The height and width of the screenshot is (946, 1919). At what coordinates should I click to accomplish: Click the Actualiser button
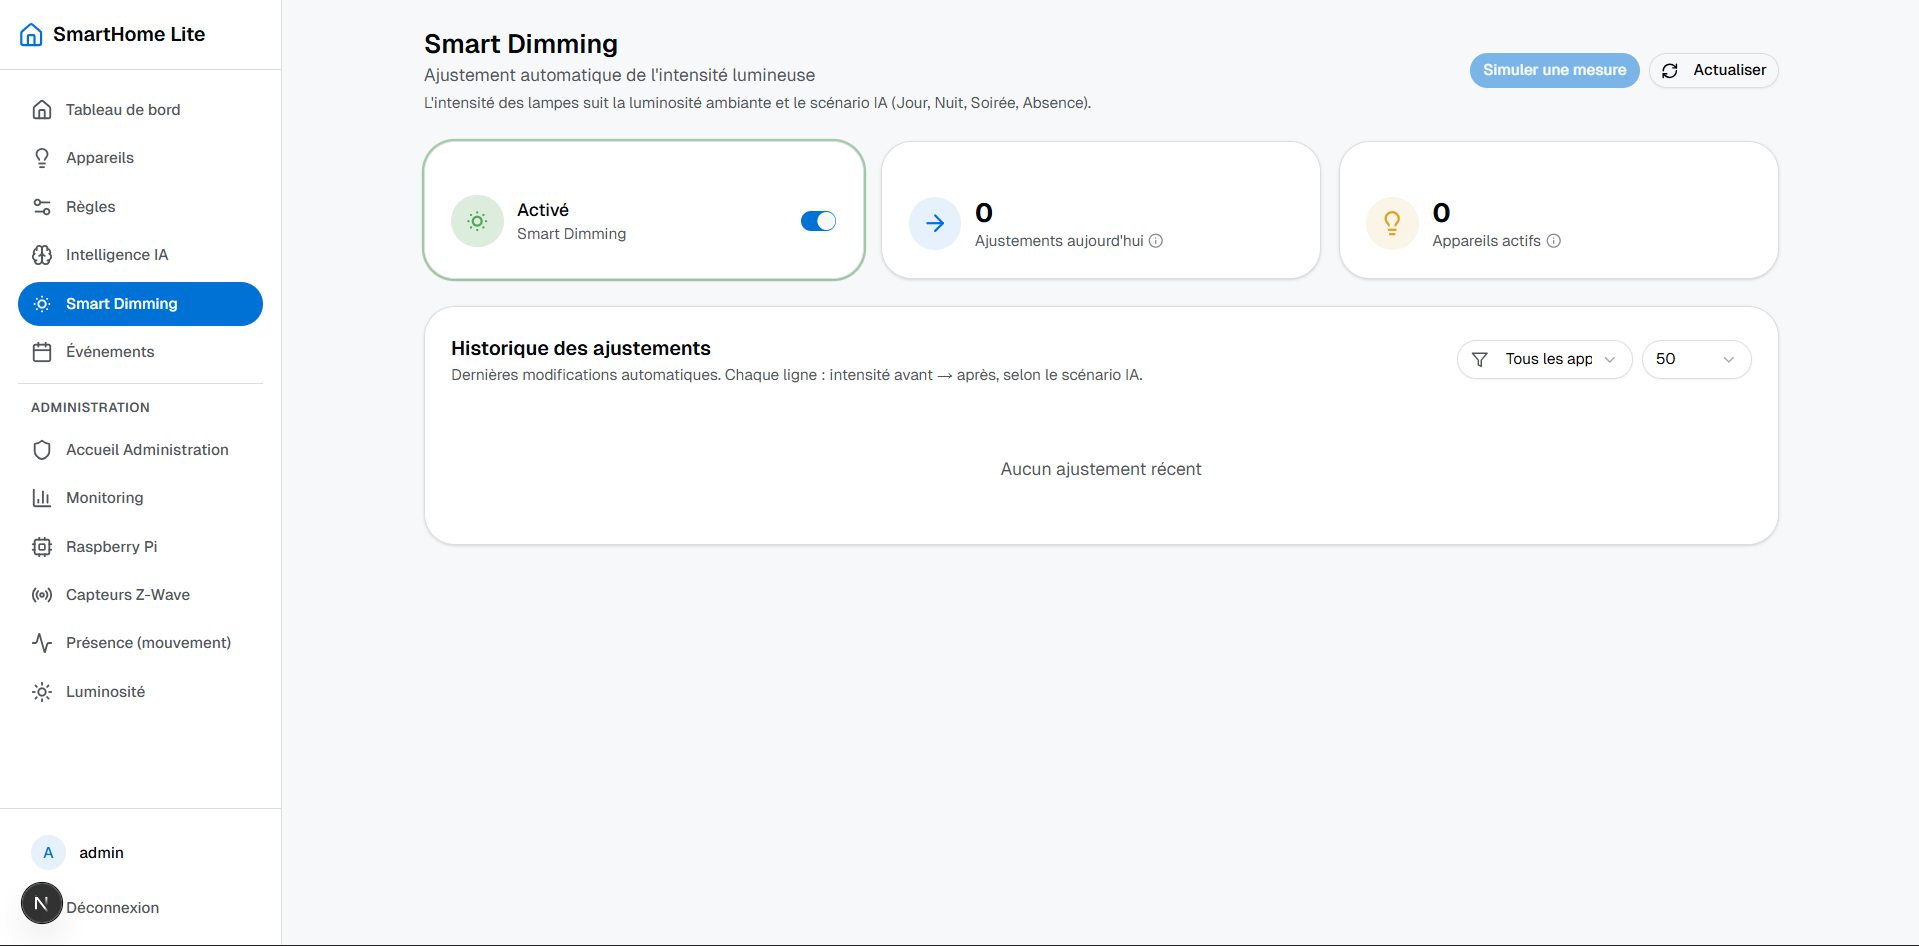tap(1713, 70)
